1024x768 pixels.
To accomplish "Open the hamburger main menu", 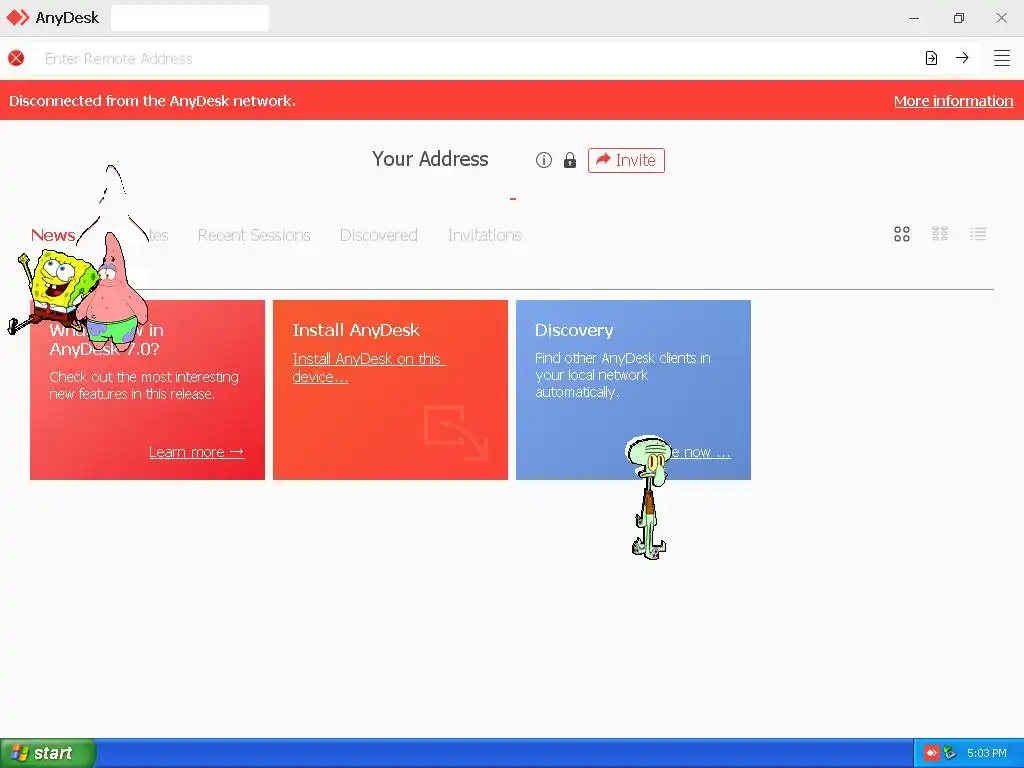I will 1002,58.
